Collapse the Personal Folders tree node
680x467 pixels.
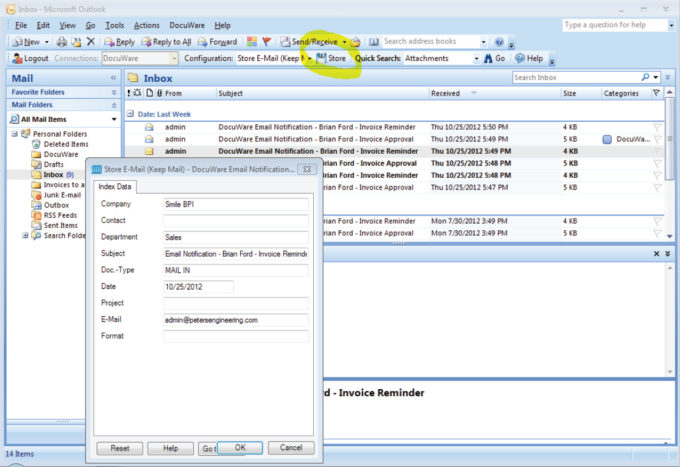tap(14, 134)
